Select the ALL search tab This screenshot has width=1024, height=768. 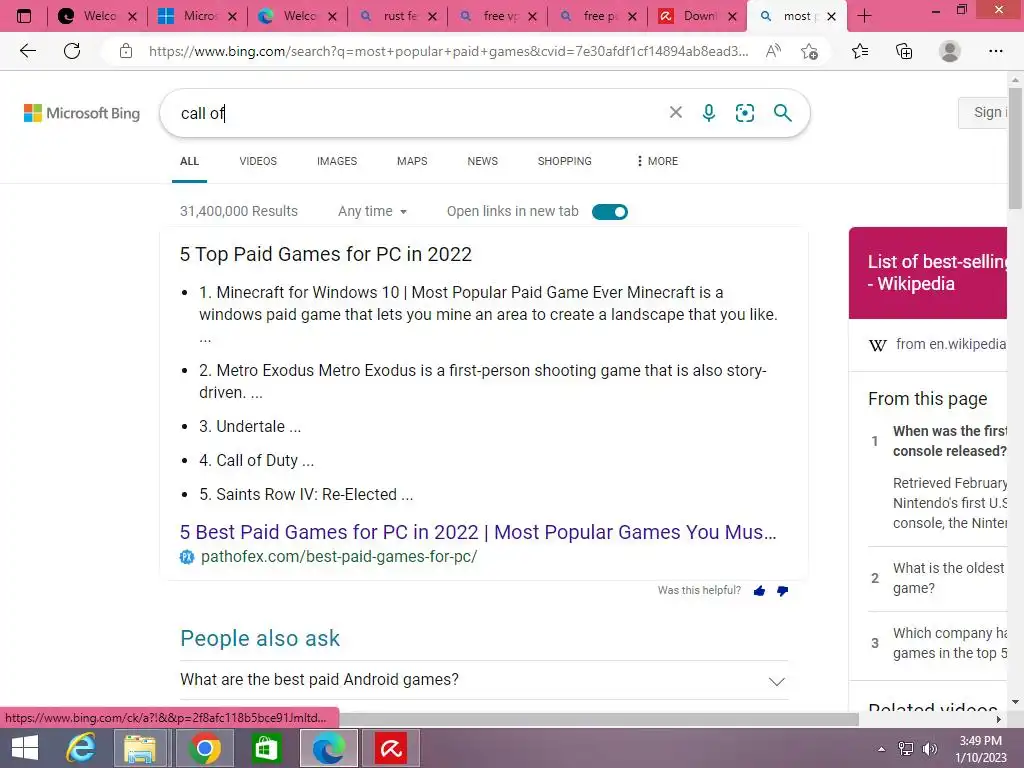(x=189, y=161)
